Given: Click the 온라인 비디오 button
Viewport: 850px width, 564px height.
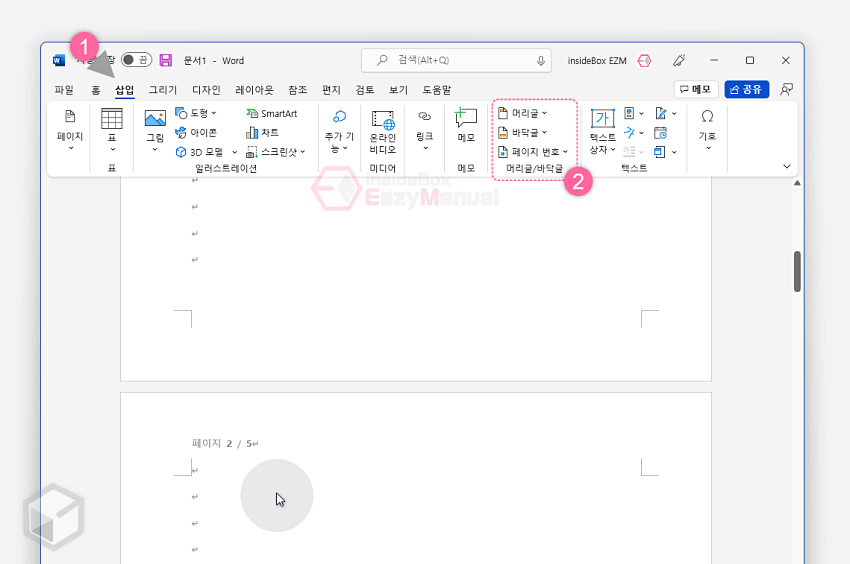Looking at the screenshot, I should pyautogui.click(x=383, y=132).
